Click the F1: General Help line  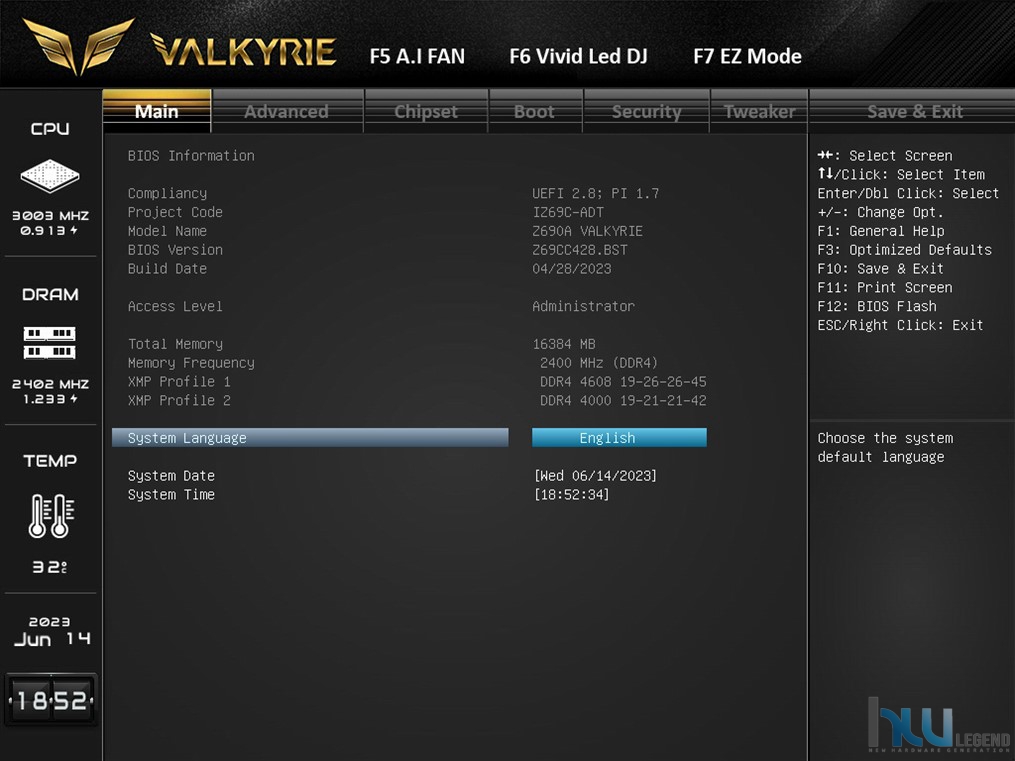click(880, 230)
